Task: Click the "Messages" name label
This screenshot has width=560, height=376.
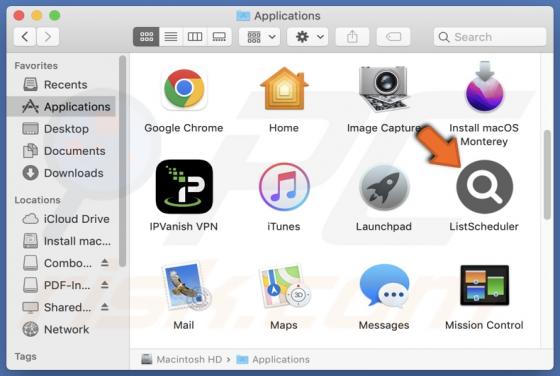Action: pyautogui.click(x=384, y=325)
